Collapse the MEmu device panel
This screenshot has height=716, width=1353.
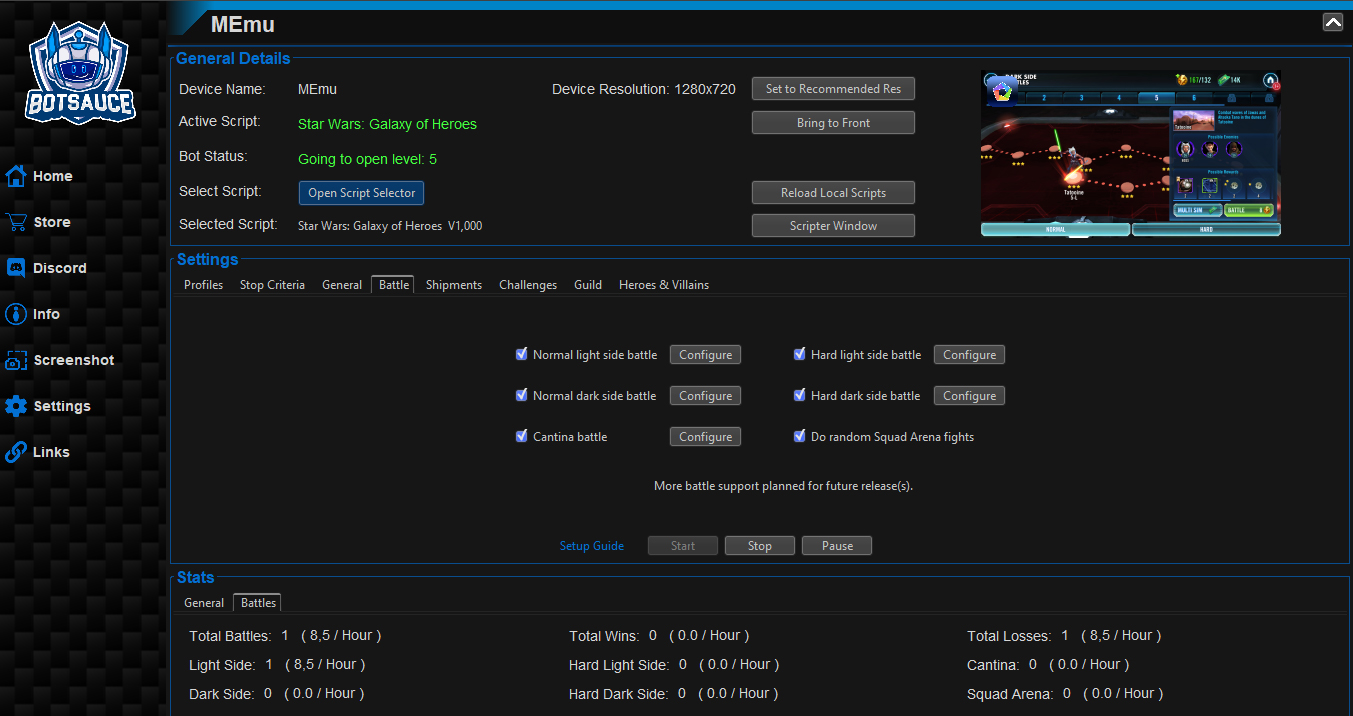pos(1332,22)
